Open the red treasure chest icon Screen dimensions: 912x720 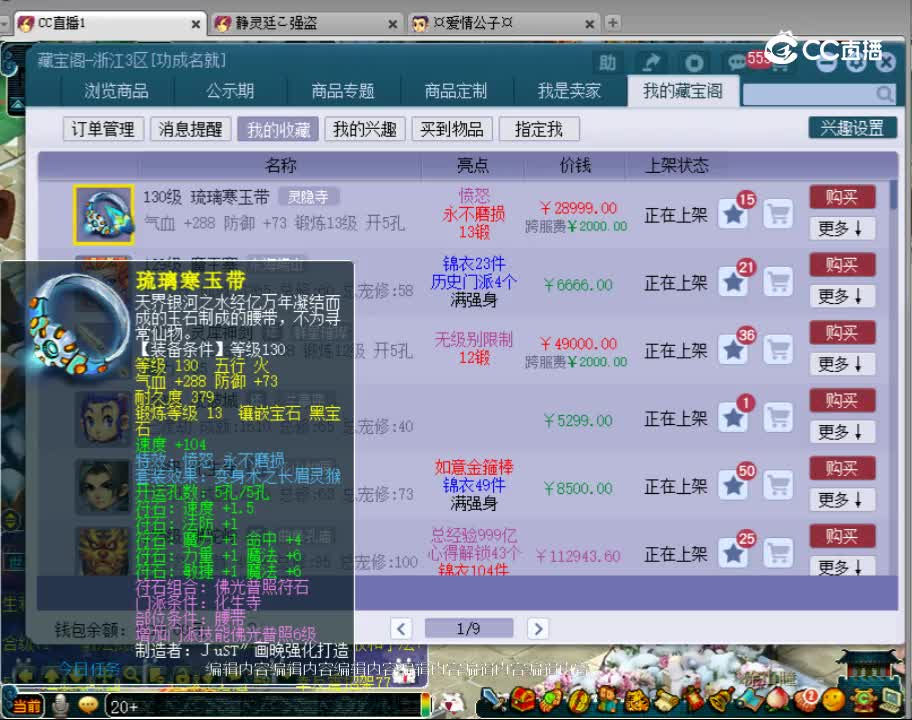[x=523, y=699]
